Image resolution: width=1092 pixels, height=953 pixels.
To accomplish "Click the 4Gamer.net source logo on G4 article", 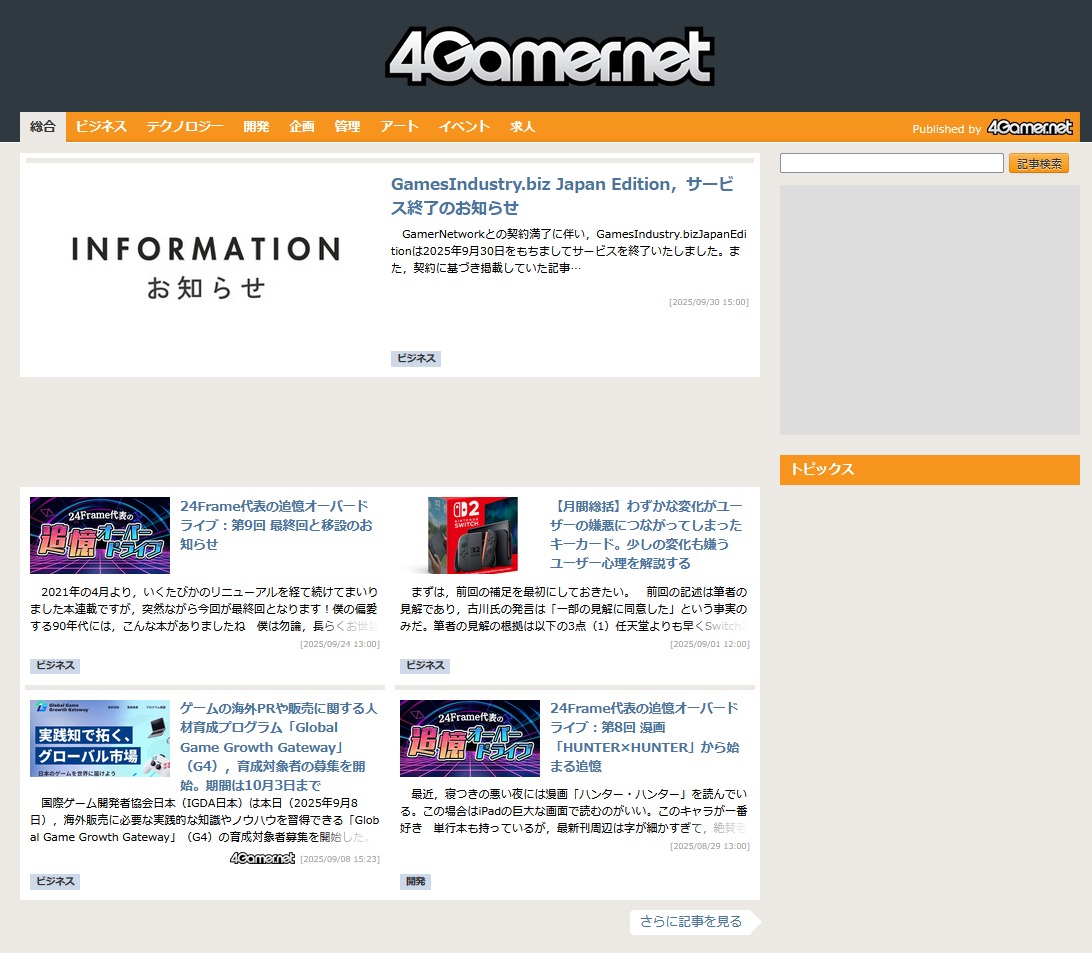I will [x=263, y=858].
